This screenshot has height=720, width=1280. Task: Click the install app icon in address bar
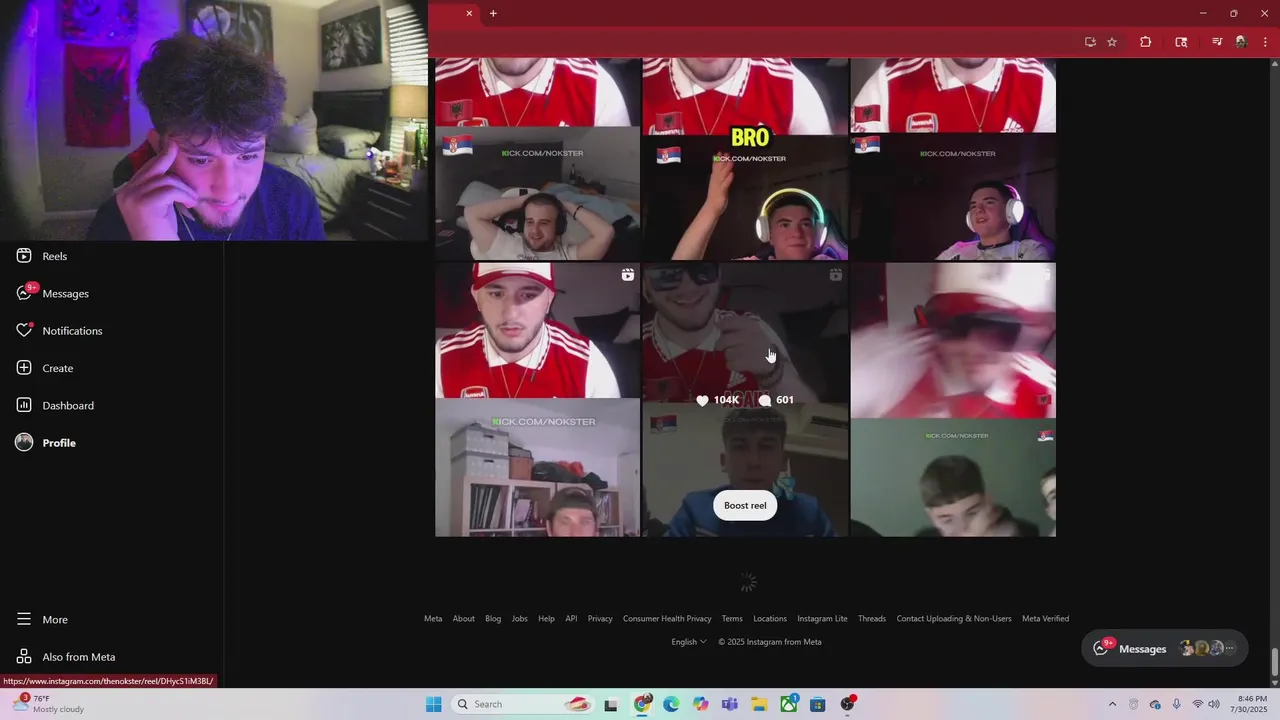1090,42
